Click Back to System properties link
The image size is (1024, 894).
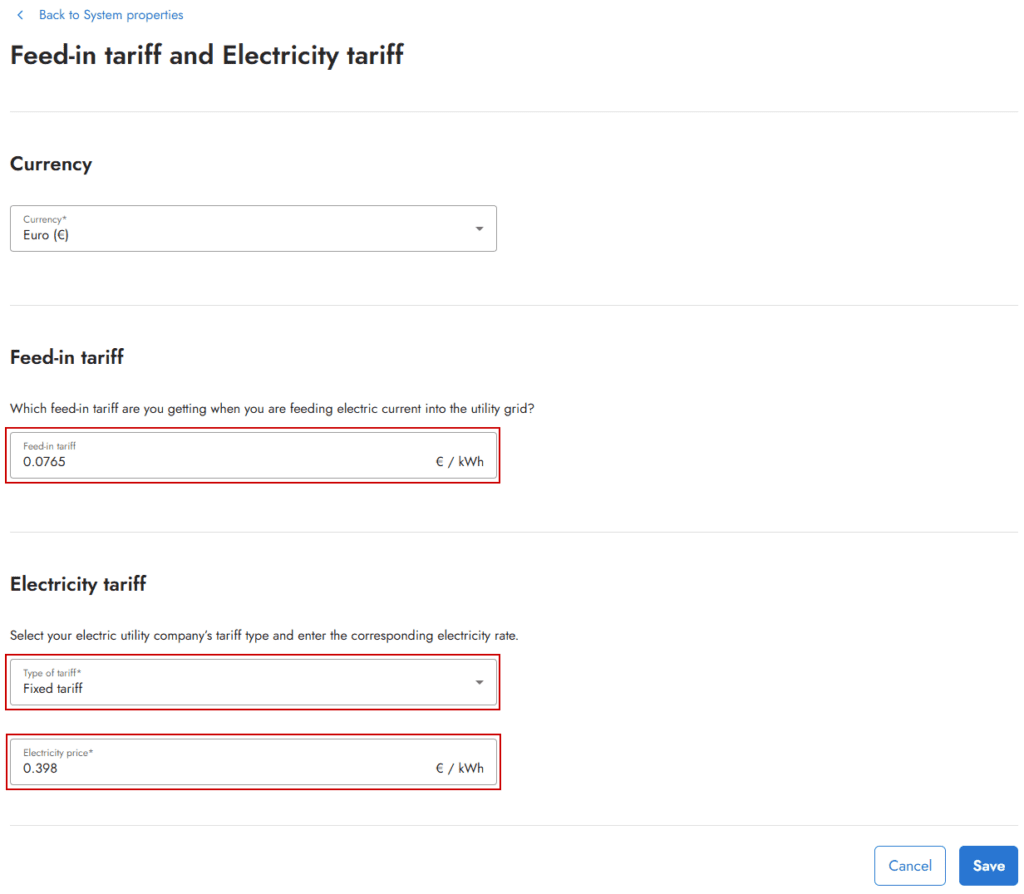pos(110,14)
